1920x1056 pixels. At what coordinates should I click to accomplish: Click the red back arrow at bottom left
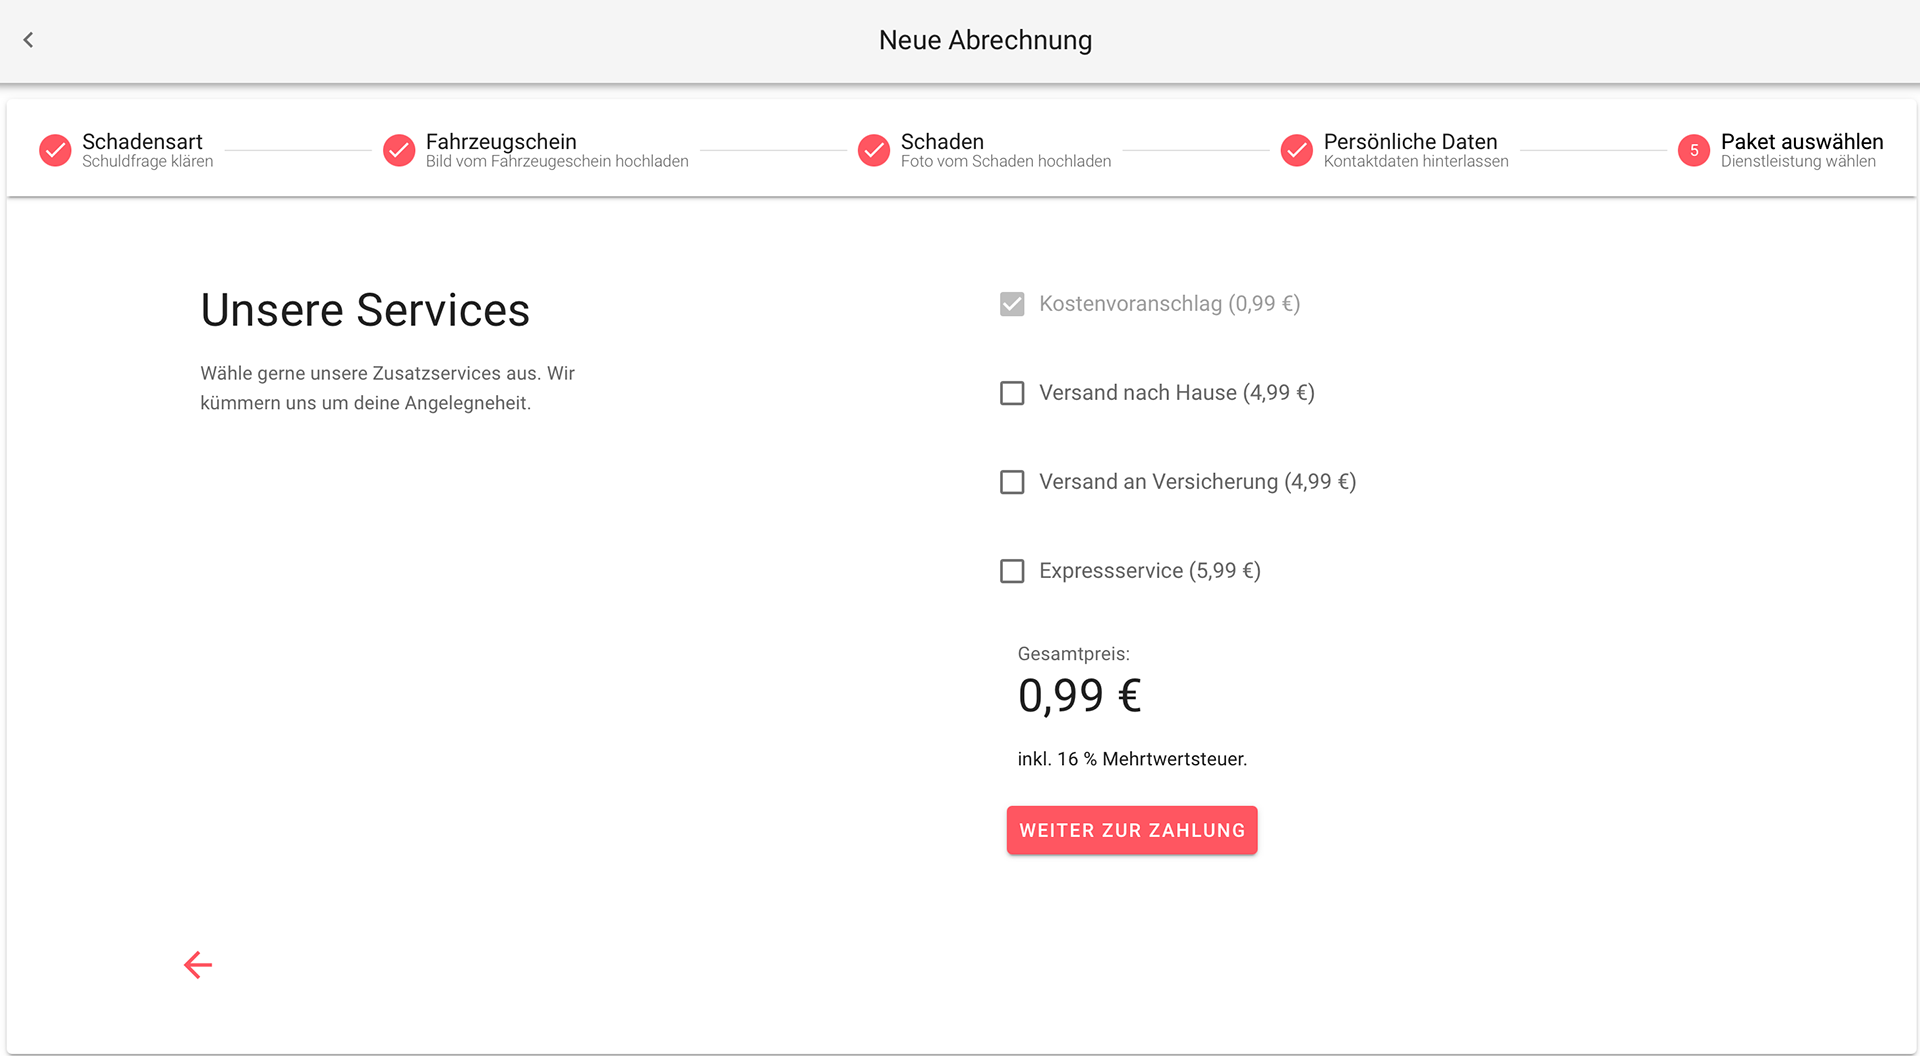pos(198,965)
